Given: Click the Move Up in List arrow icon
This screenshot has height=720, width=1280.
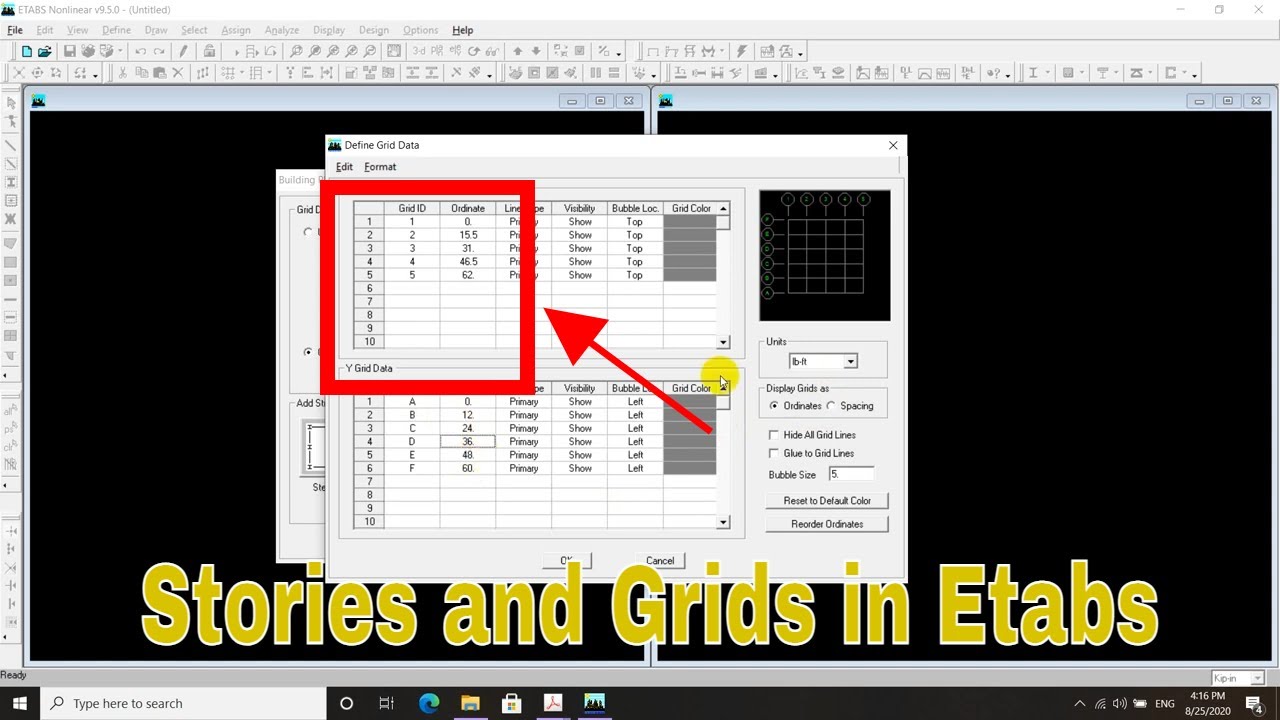Looking at the screenshot, I should tap(518, 51).
